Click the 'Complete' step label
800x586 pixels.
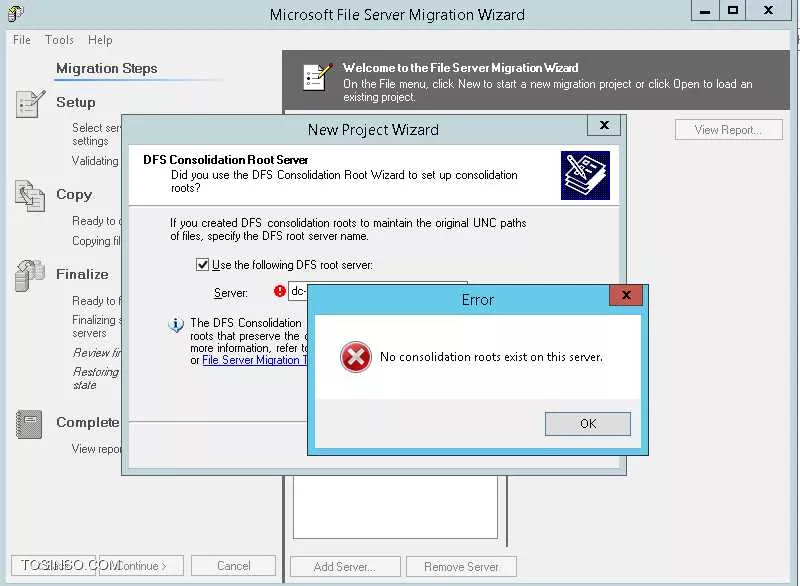click(88, 422)
